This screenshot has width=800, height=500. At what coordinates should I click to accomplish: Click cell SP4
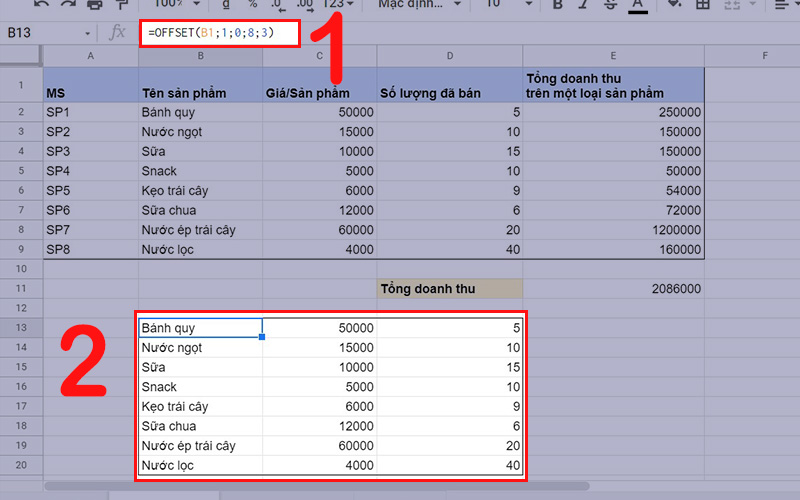[91, 171]
